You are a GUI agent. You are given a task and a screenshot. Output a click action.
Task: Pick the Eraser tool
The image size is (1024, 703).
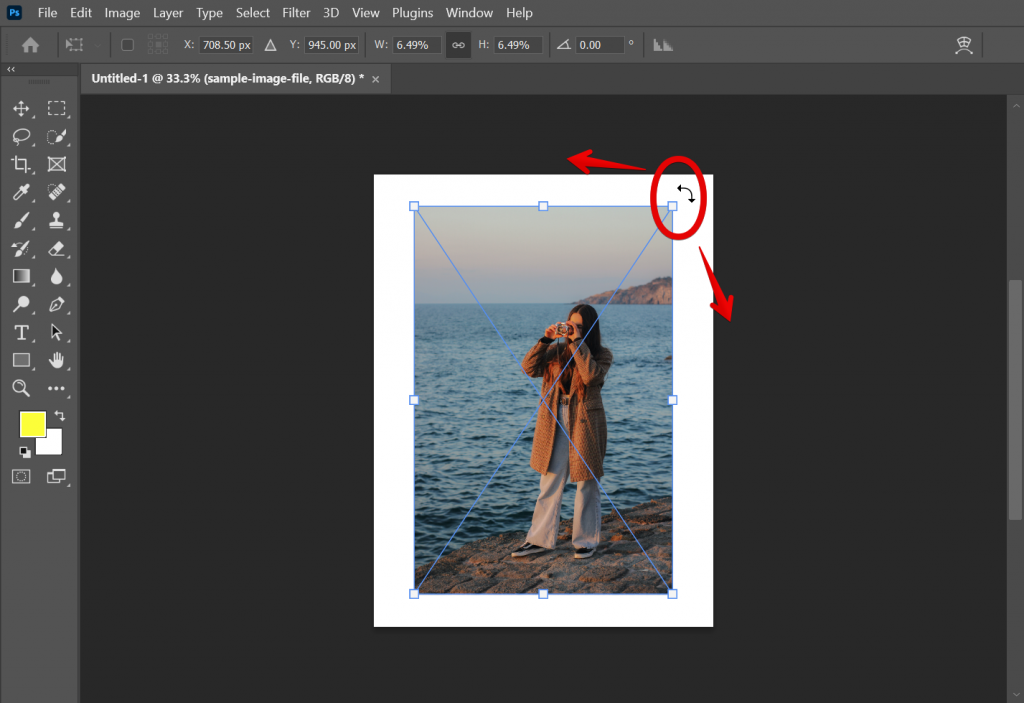58,248
